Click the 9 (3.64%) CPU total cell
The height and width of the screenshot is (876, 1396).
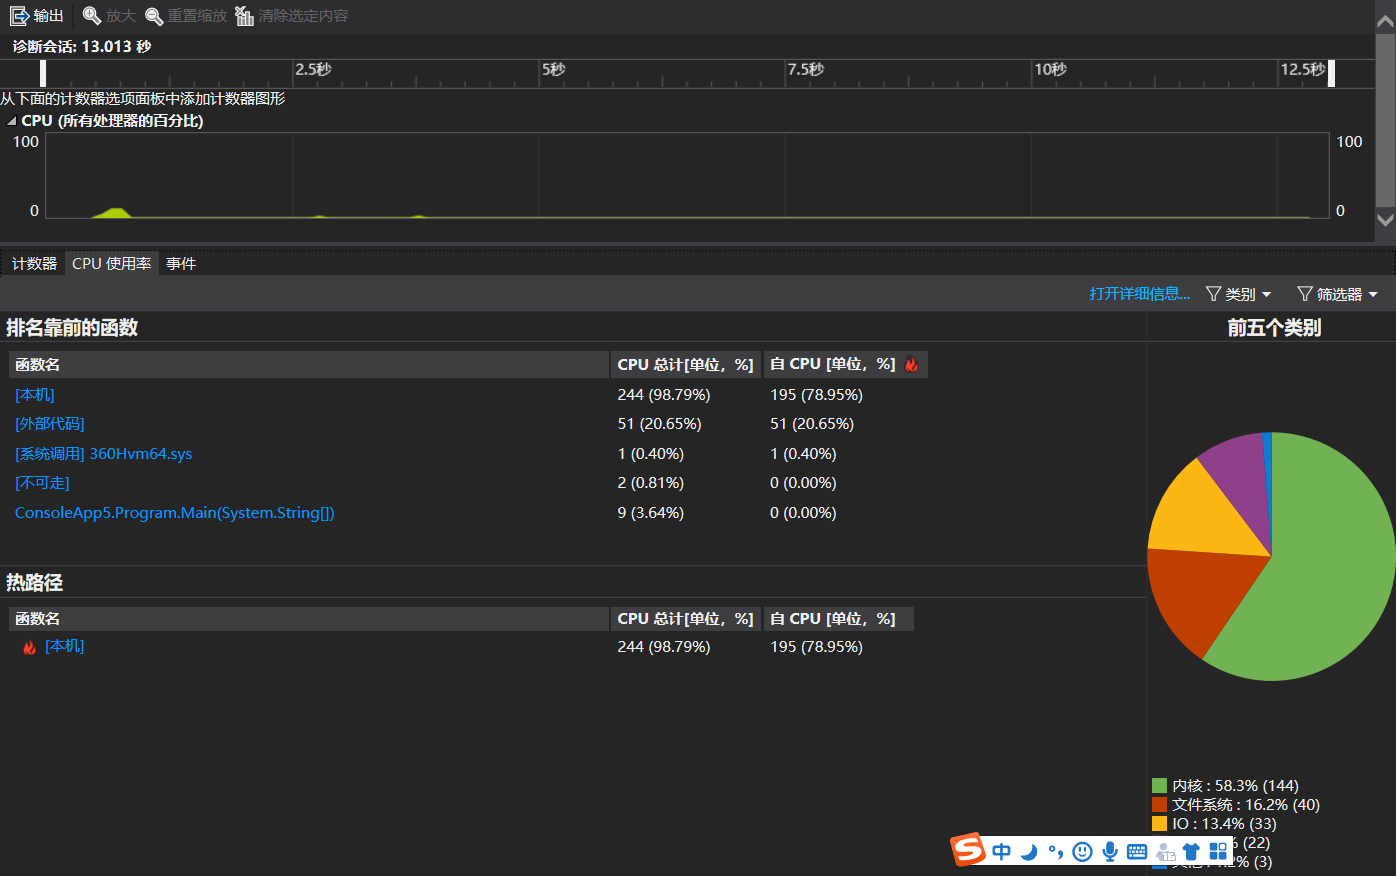[x=651, y=513]
